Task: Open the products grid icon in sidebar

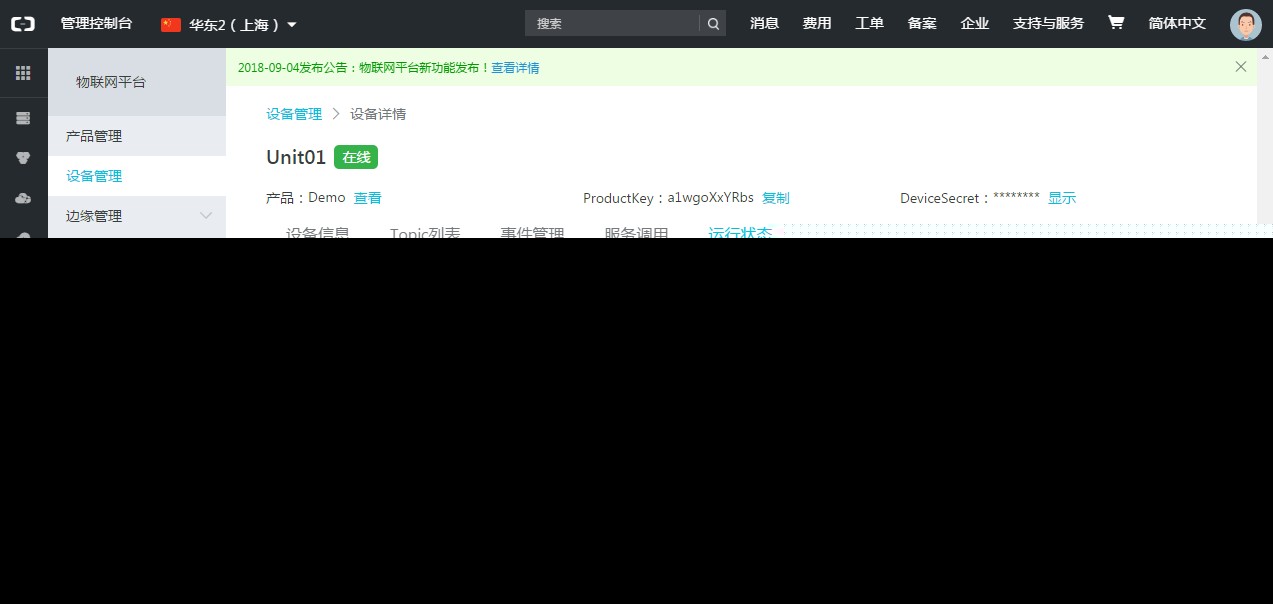Action: click(x=23, y=73)
